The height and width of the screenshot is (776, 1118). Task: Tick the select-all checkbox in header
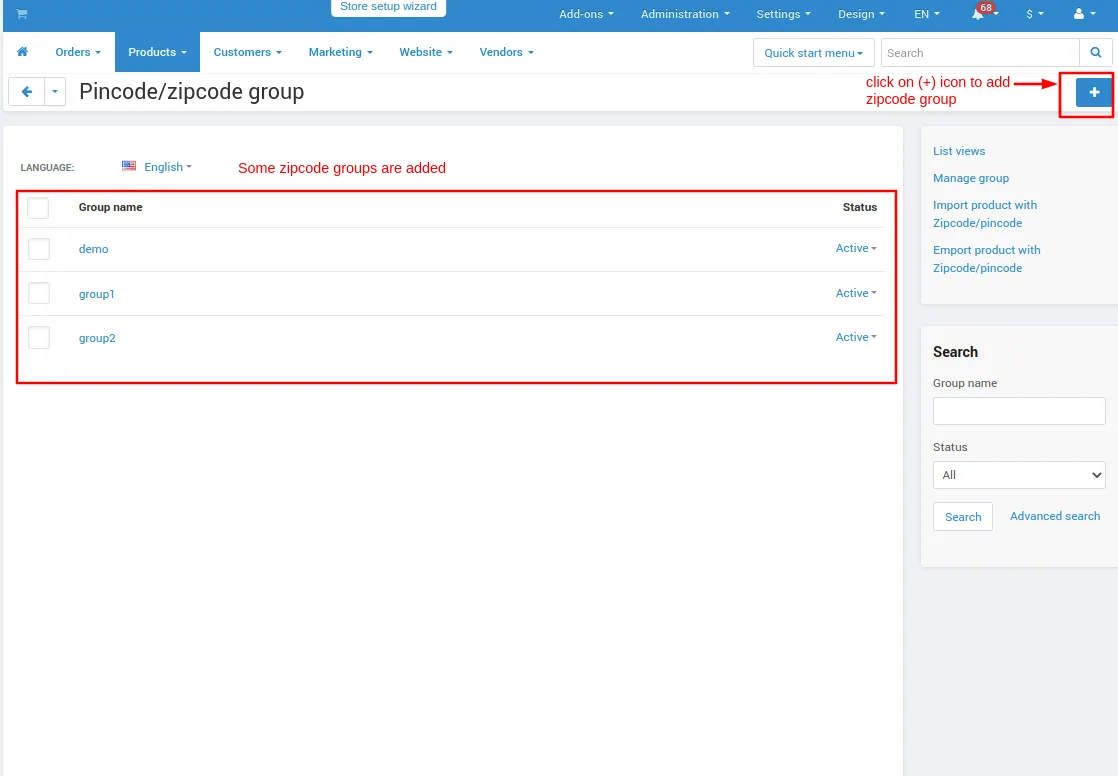tap(38, 208)
